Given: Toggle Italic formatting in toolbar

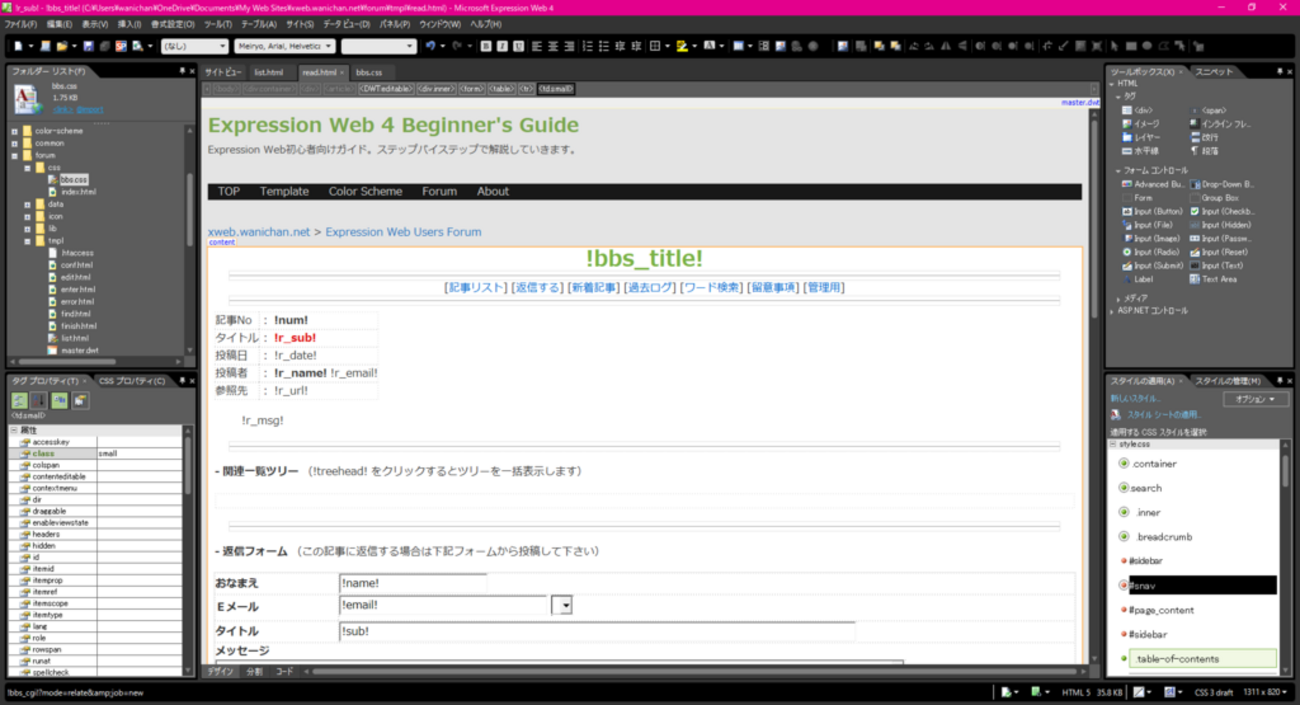Looking at the screenshot, I should [502, 46].
